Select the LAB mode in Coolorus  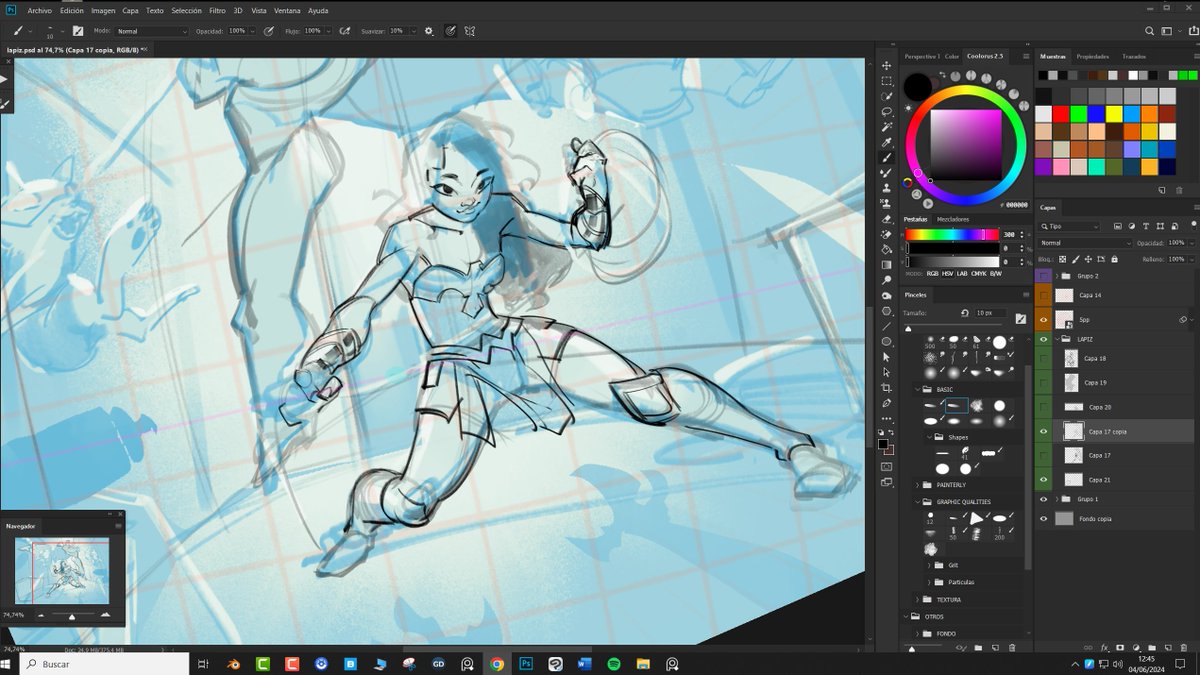962,273
